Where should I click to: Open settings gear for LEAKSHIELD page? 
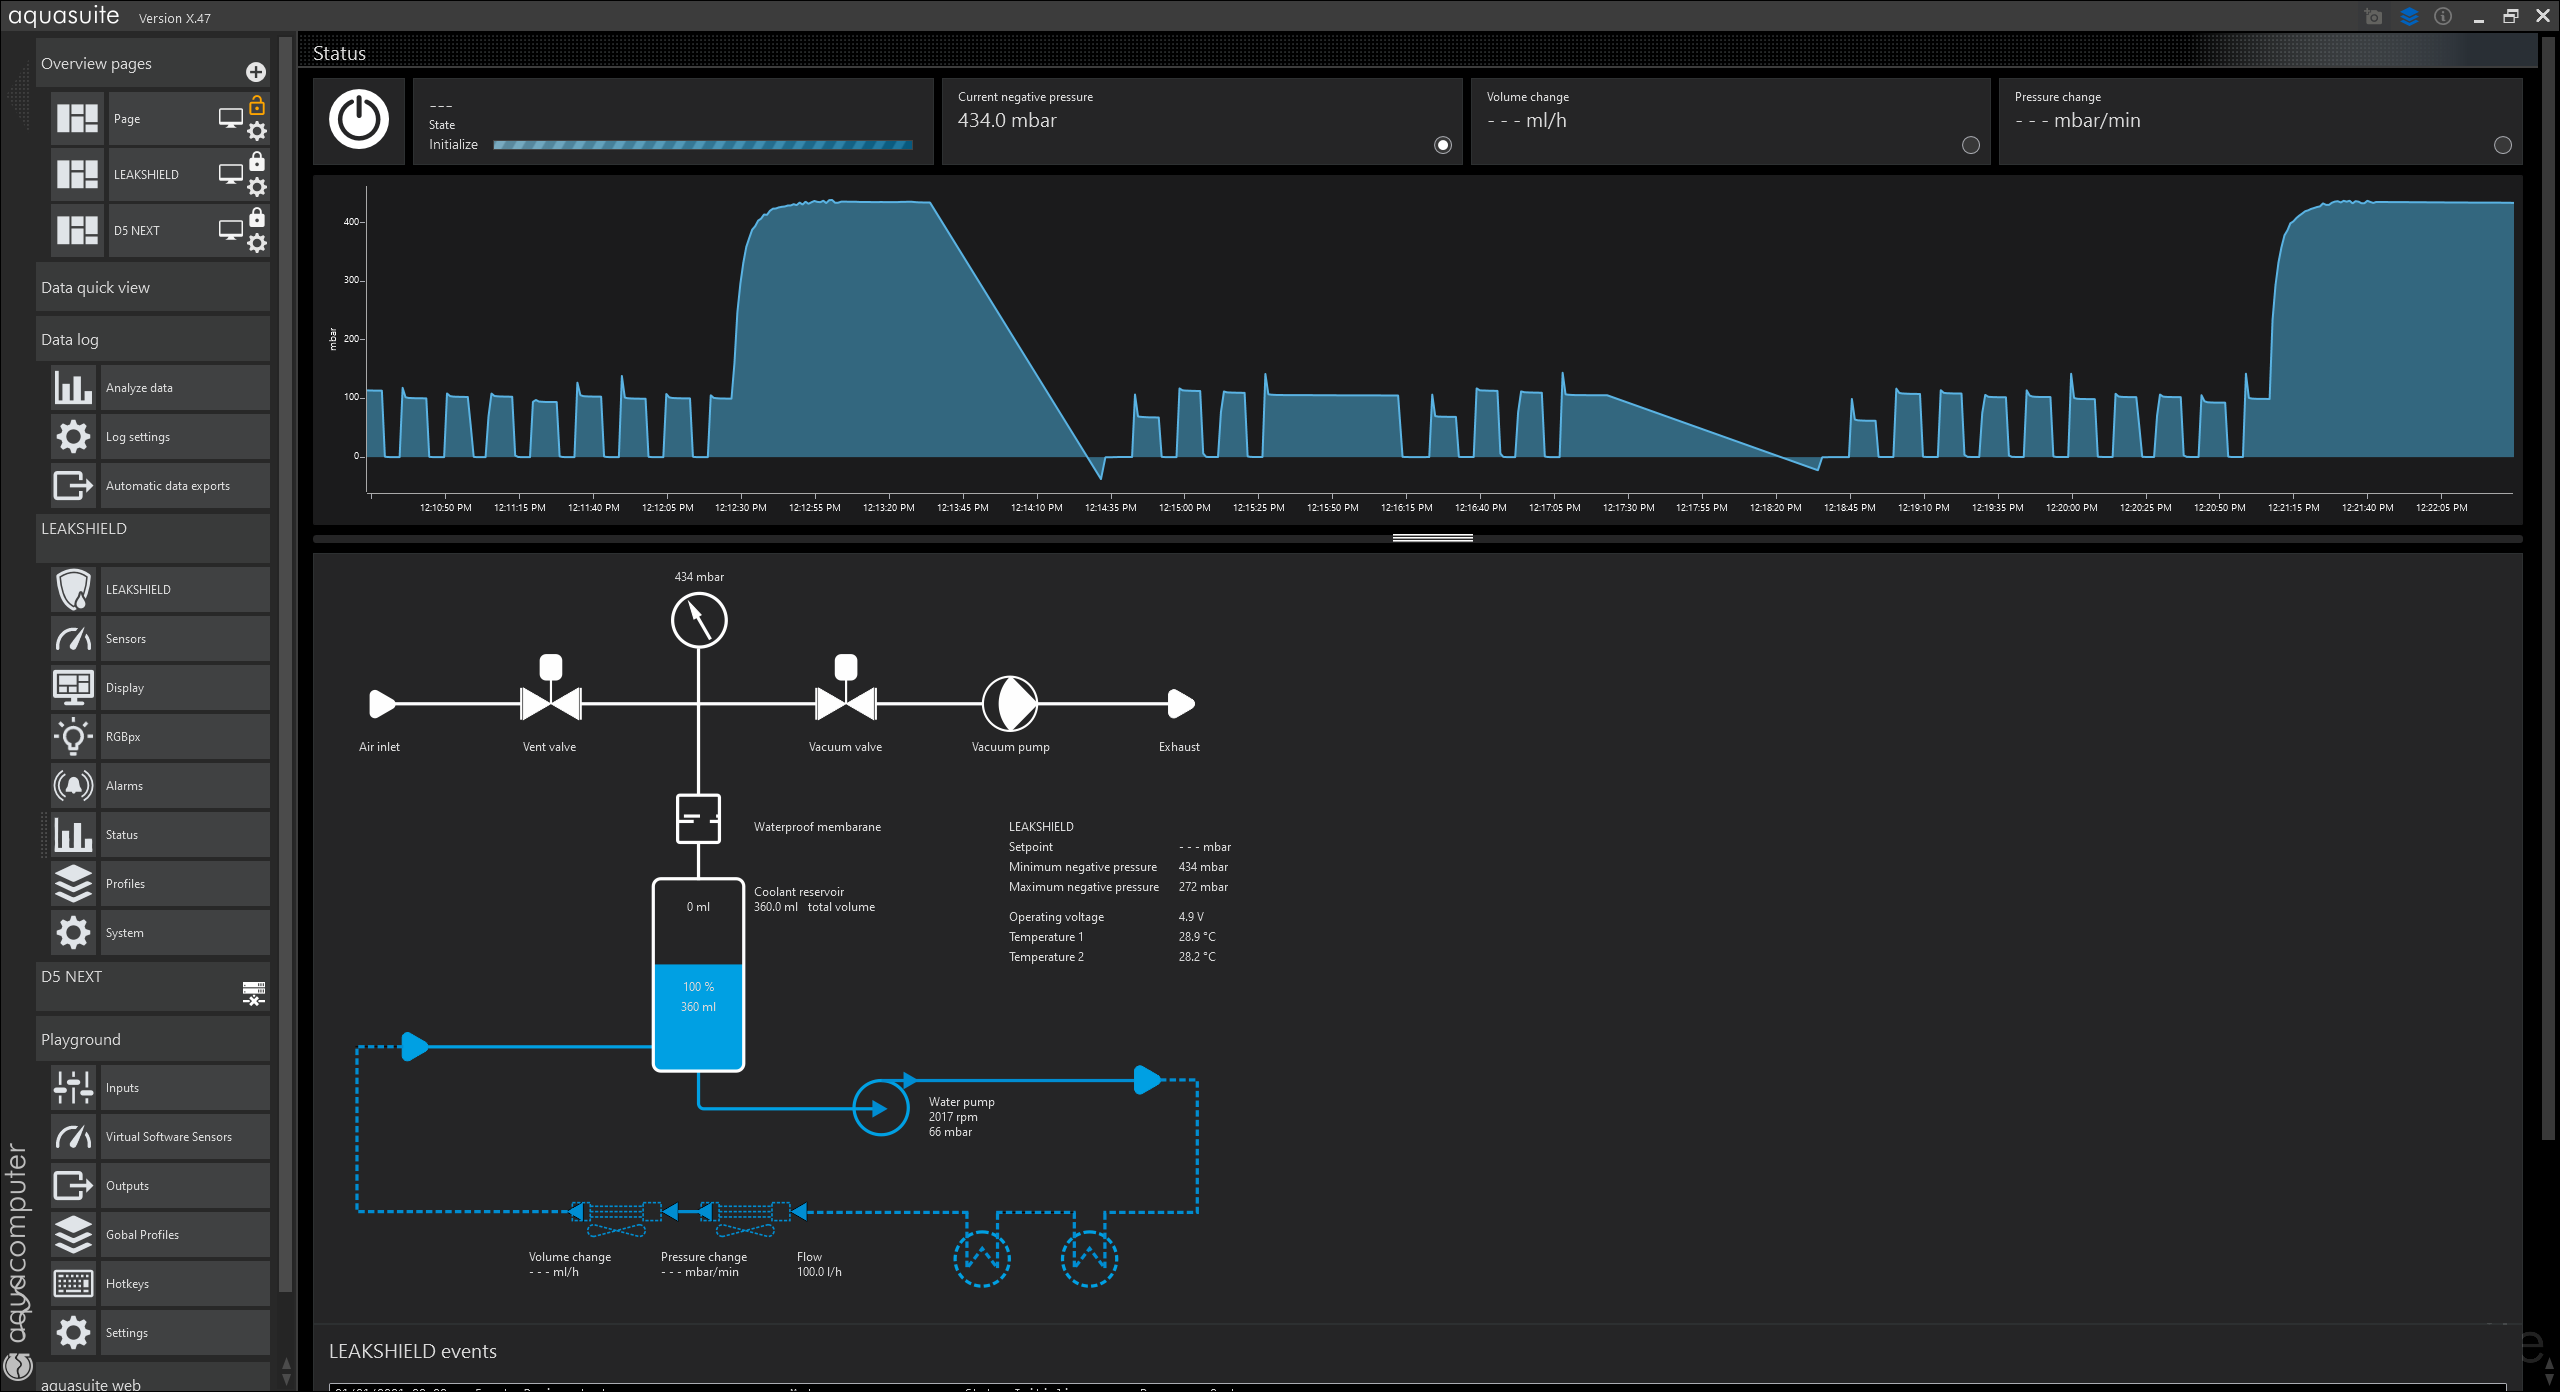pyautogui.click(x=257, y=187)
